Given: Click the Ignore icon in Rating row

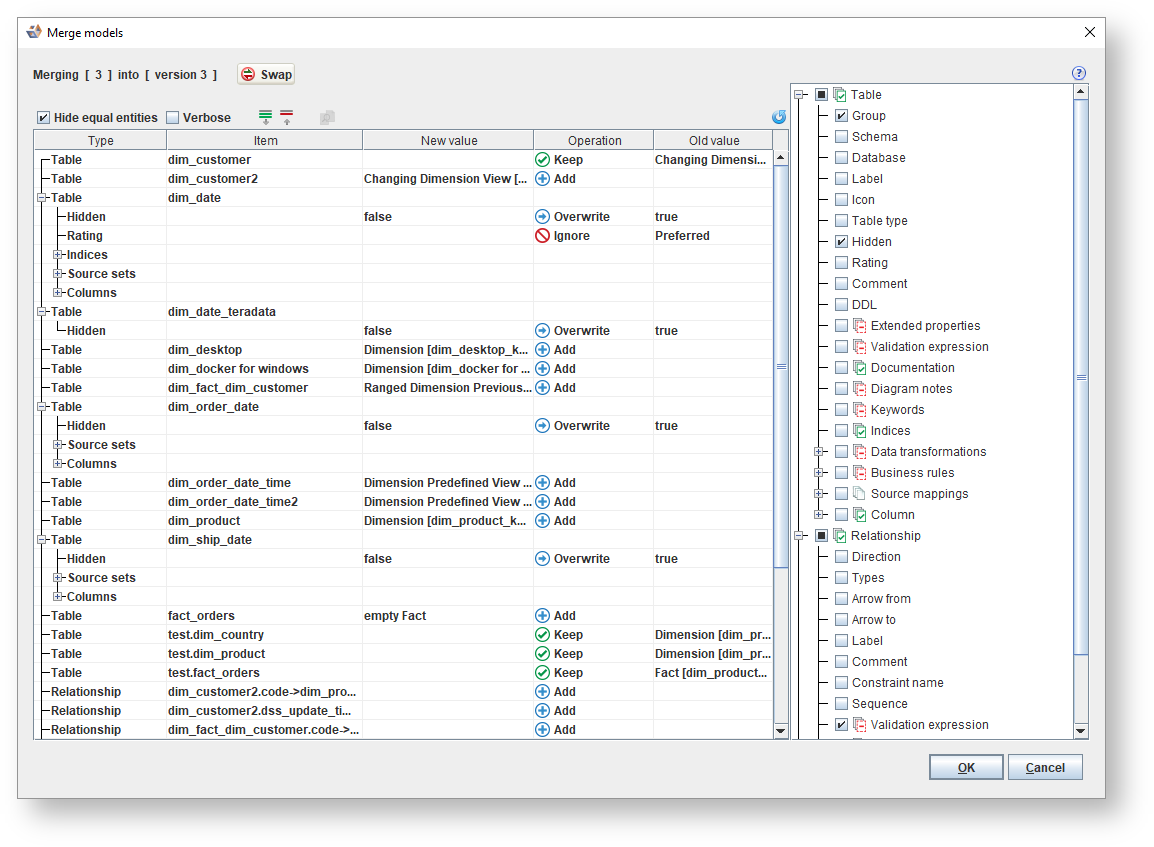Looking at the screenshot, I should pos(542,235).
